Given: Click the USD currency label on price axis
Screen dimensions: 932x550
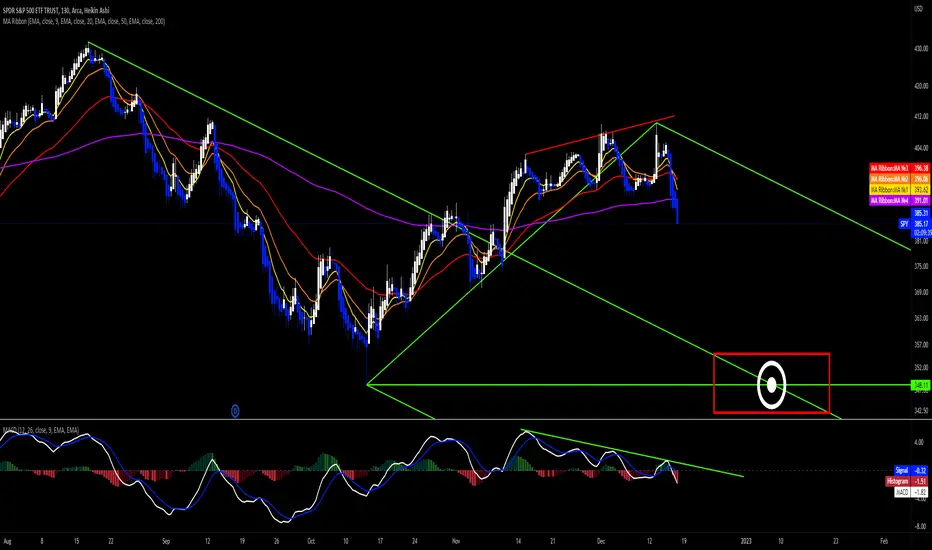Looking at the screenshot, I should pyautogui.click(x=920, y=10).
